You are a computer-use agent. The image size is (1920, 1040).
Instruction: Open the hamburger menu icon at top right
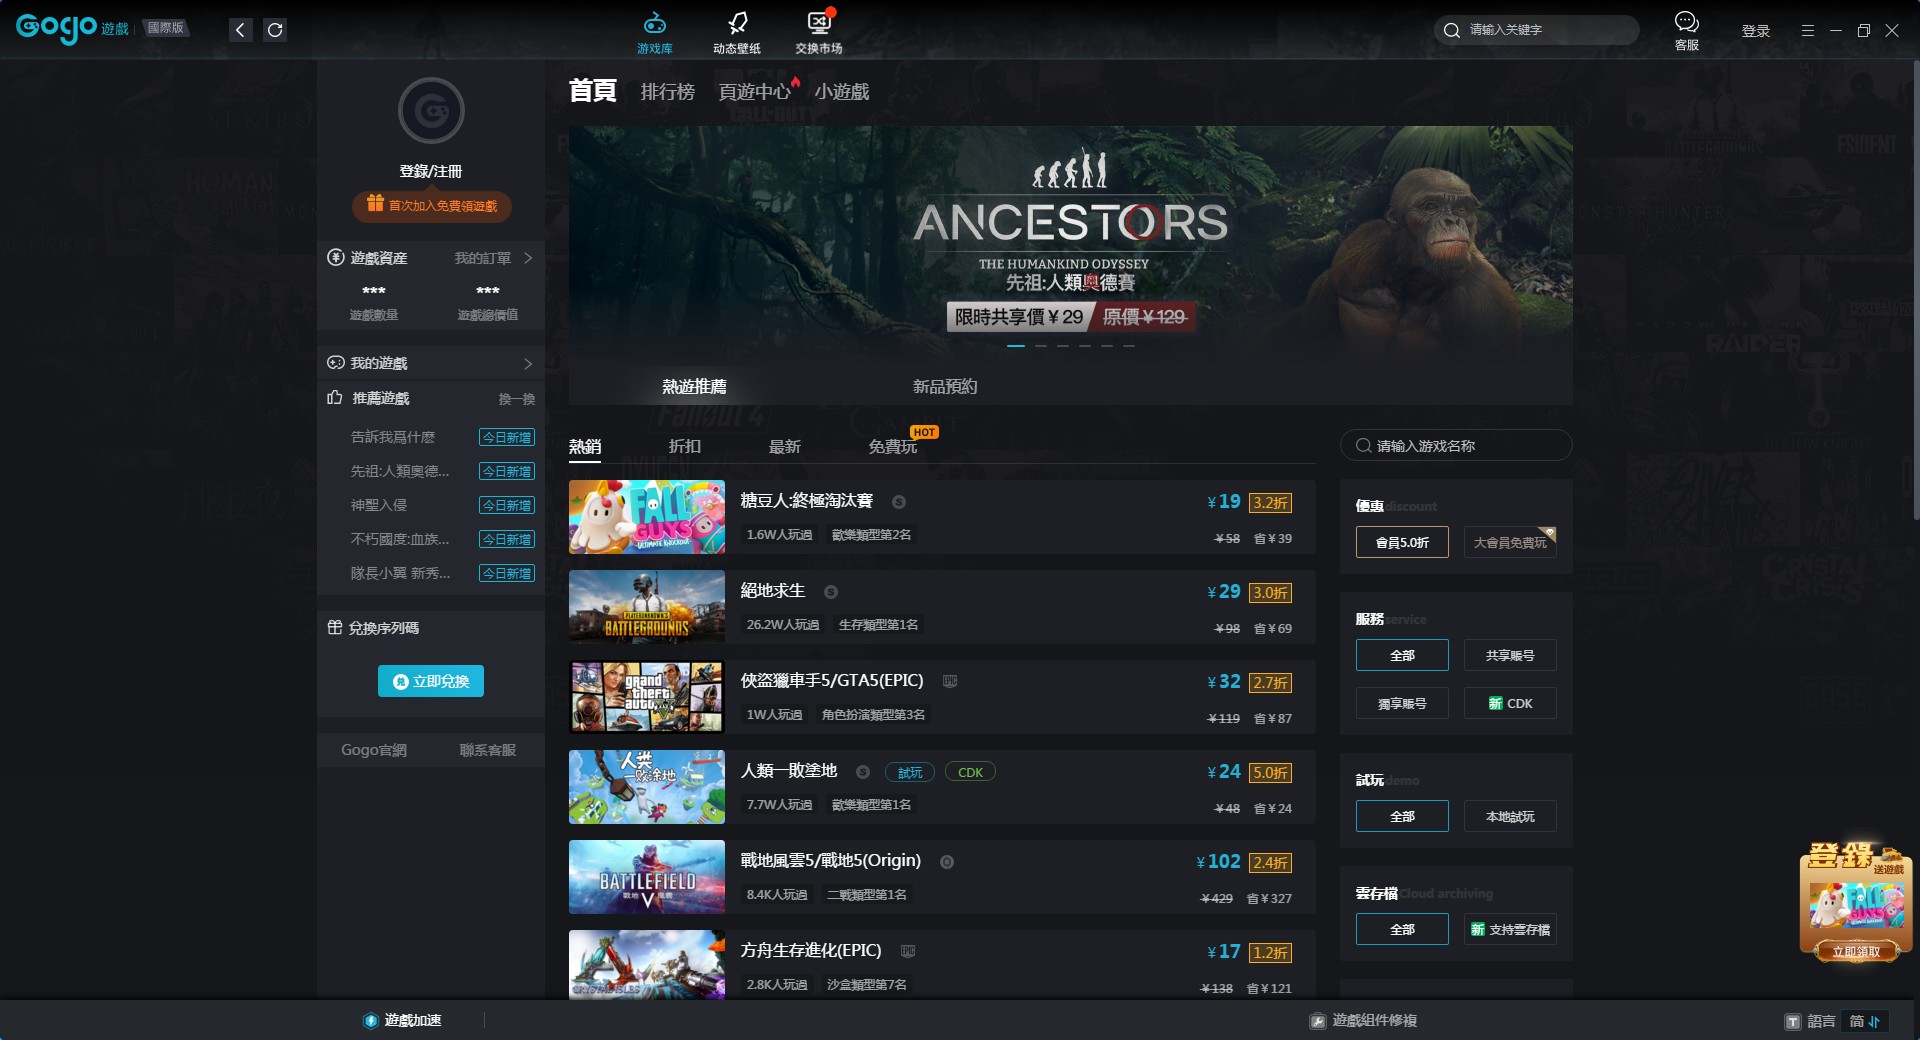(x=1807, y=31)
